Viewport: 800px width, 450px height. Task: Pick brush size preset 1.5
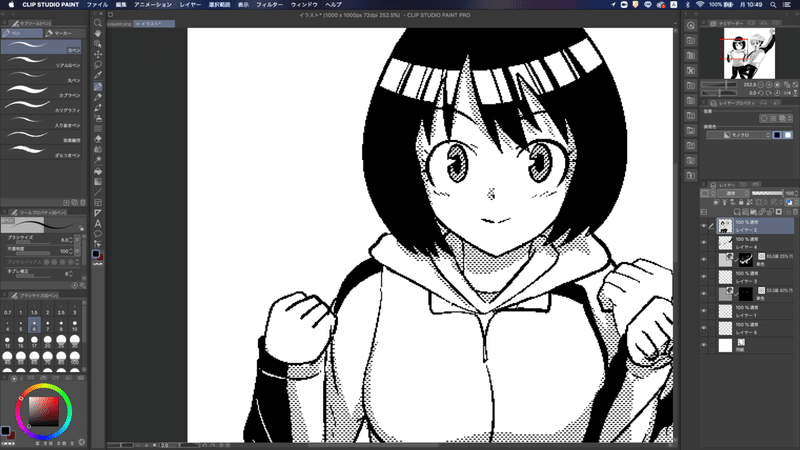coord(34,310)
